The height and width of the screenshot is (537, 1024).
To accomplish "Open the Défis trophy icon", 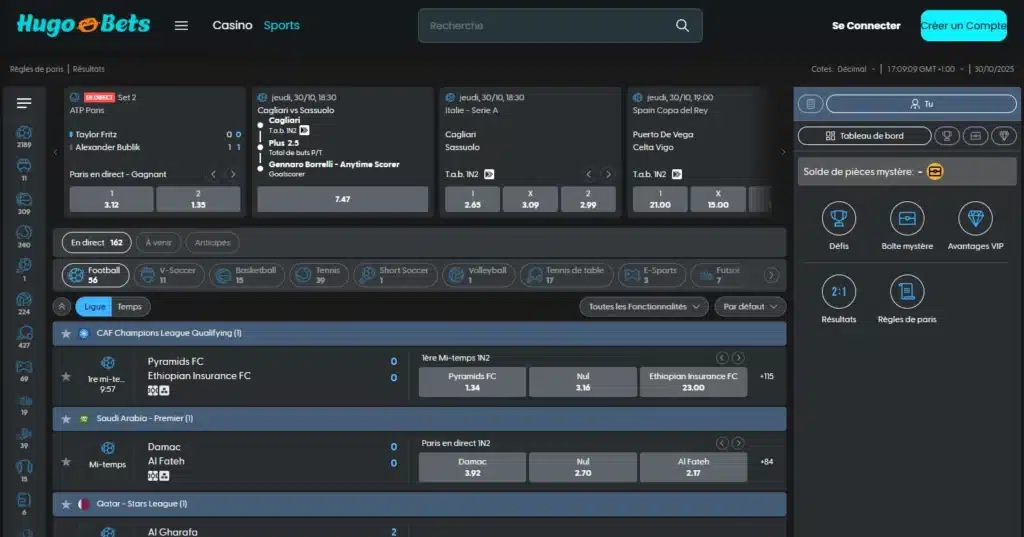I will pyautogui.click(x=839, y=219).
